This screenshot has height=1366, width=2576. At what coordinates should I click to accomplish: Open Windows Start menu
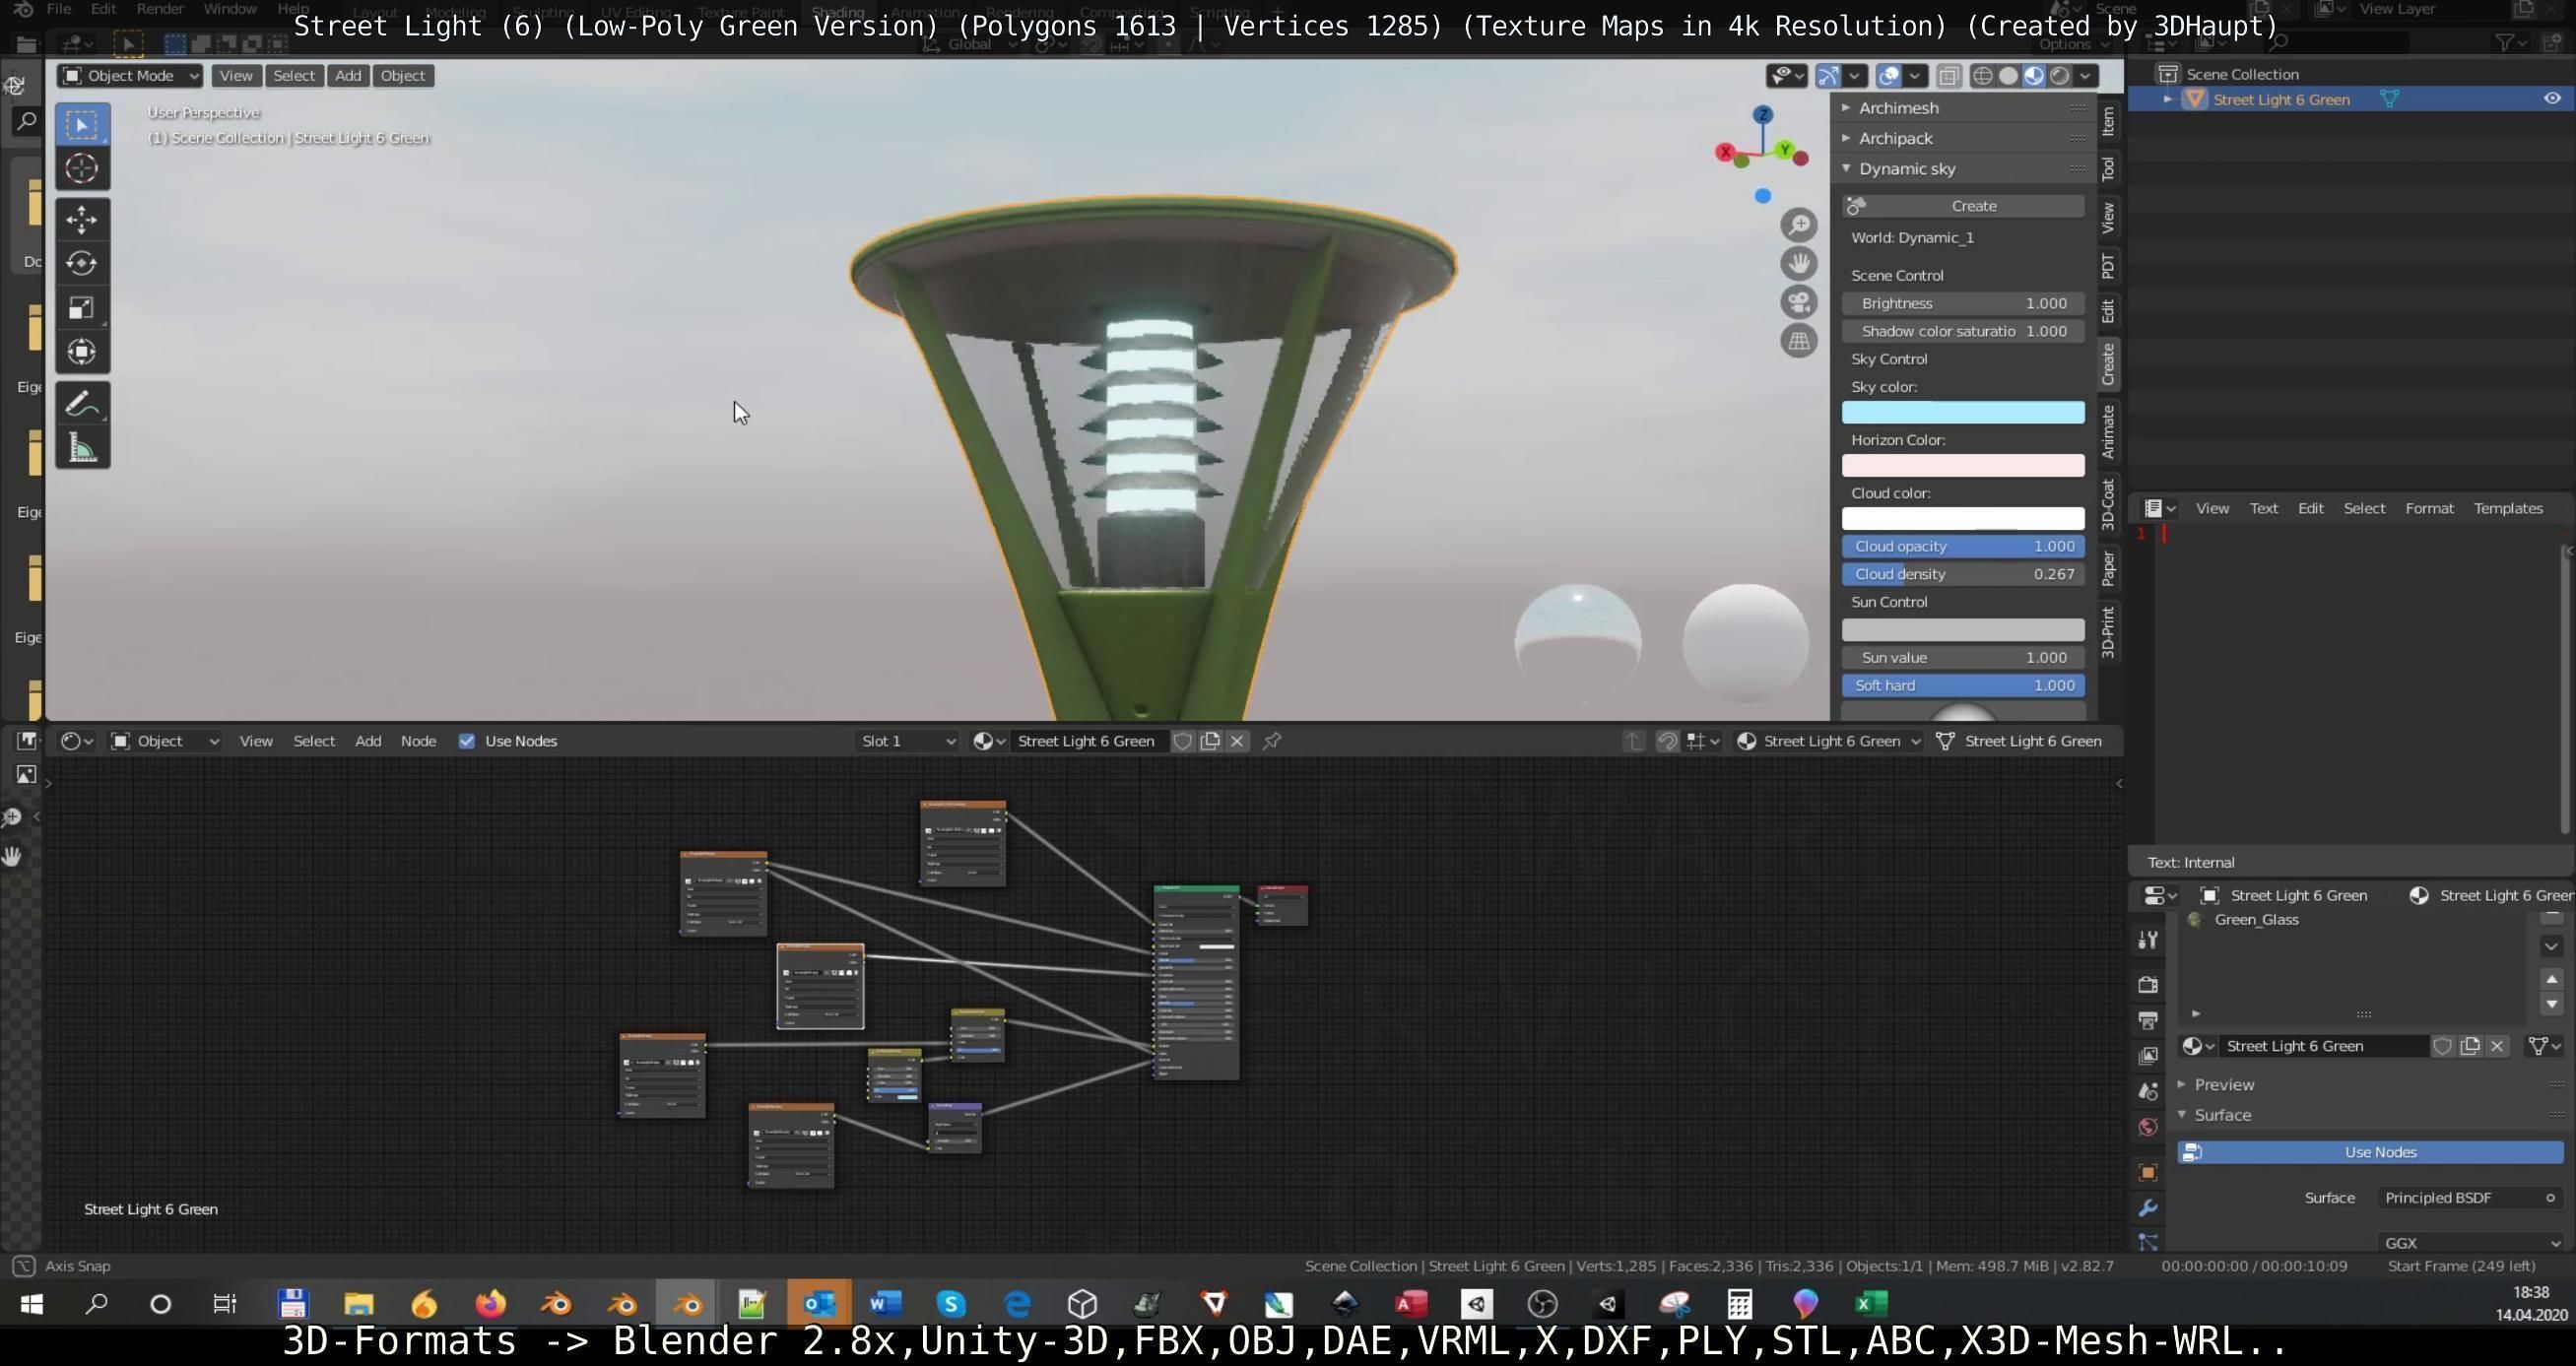click(32, 1304)
